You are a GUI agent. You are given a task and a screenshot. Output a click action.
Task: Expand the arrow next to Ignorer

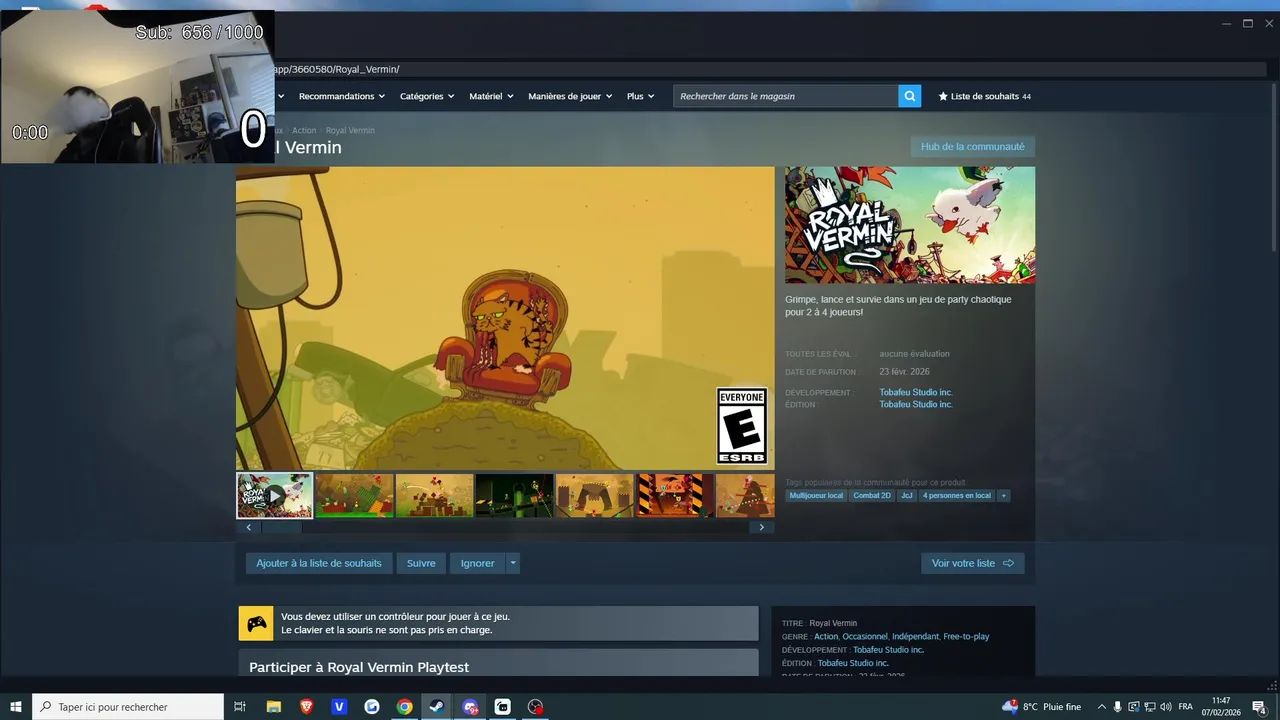(x=513, y=563)
